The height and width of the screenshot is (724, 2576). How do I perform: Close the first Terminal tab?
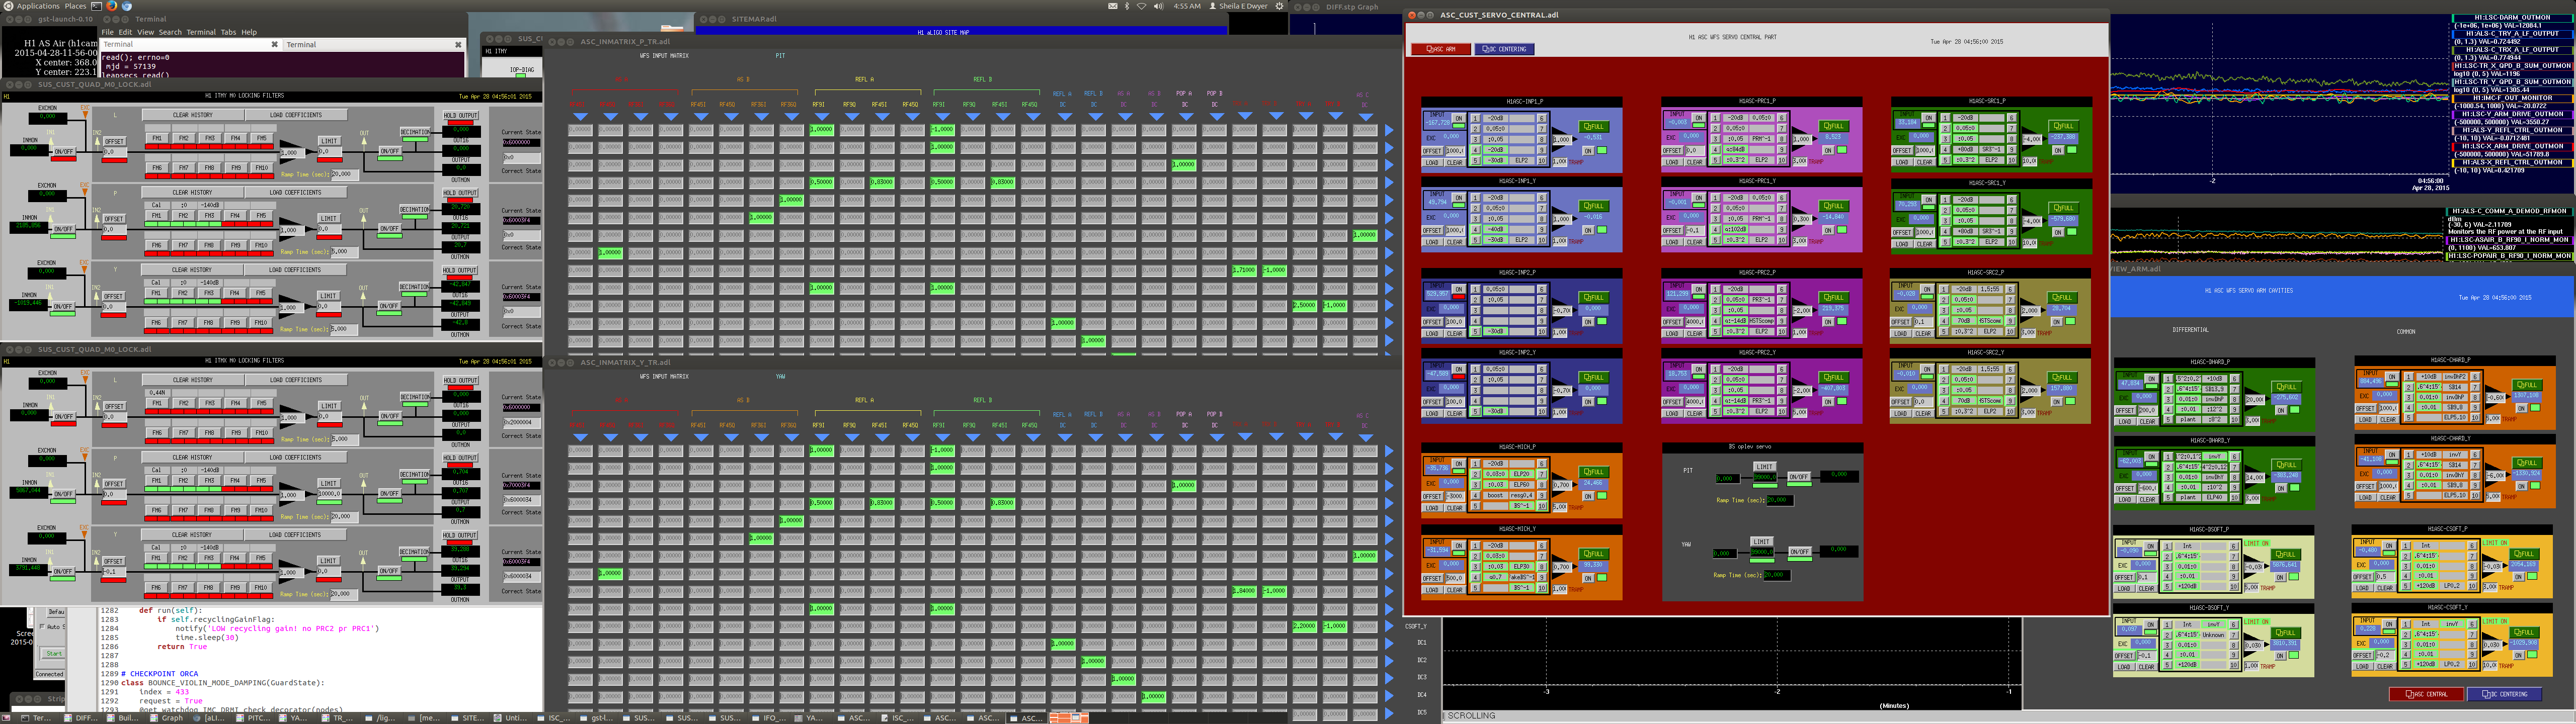274,44
